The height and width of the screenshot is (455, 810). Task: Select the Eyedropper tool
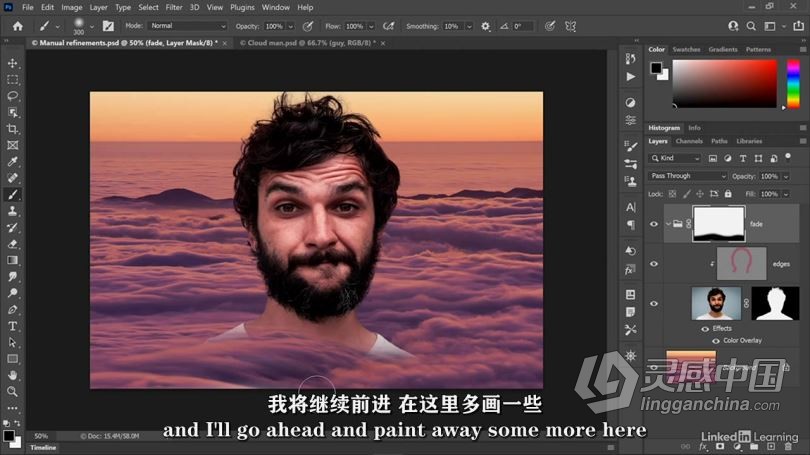point(12,162)
